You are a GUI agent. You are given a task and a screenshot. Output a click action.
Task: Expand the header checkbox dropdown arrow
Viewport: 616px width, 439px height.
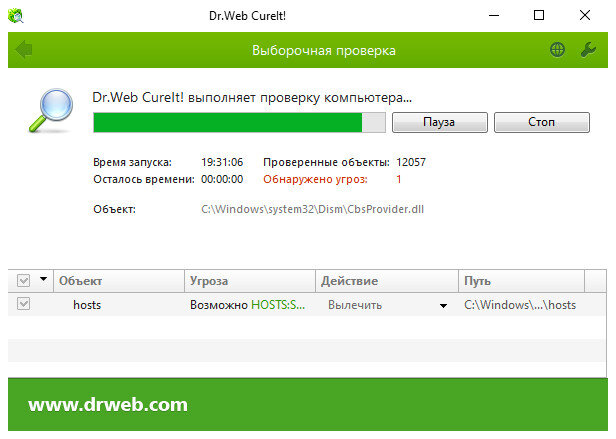click(44, 279)
